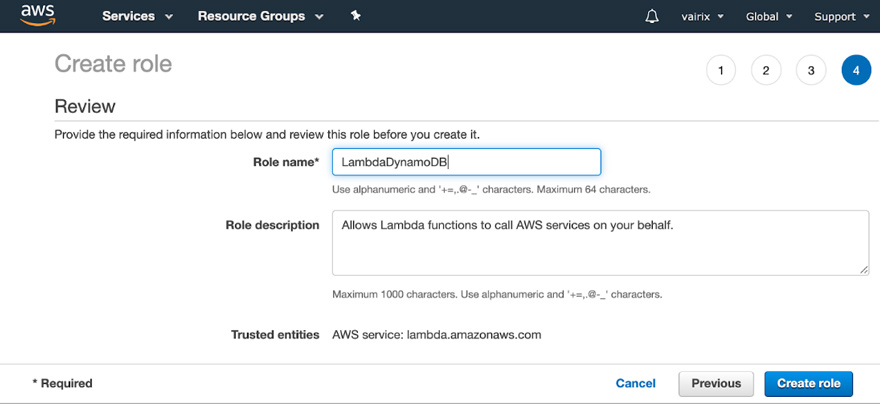Click the Review section heading
Screen dimensions: 880x404
[85, 106]
